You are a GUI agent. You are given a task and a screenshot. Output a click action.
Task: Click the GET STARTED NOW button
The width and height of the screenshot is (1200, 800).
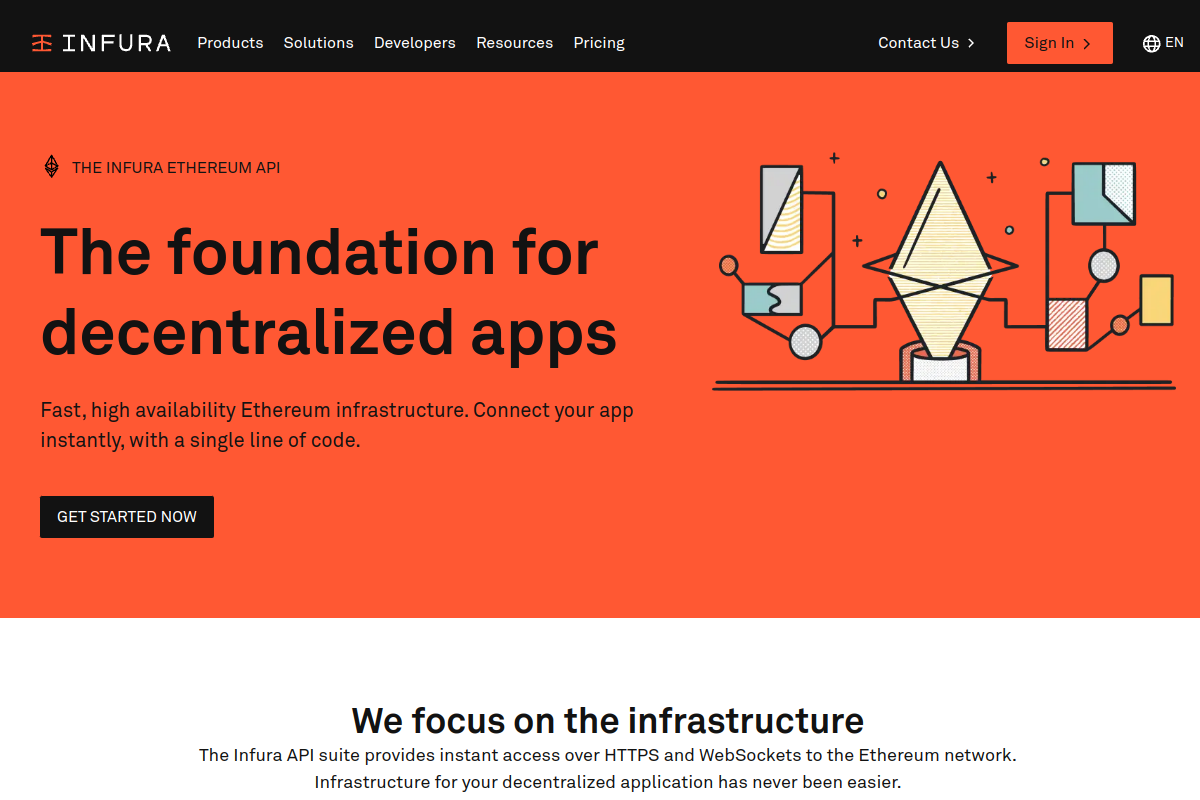coord(127,517)
